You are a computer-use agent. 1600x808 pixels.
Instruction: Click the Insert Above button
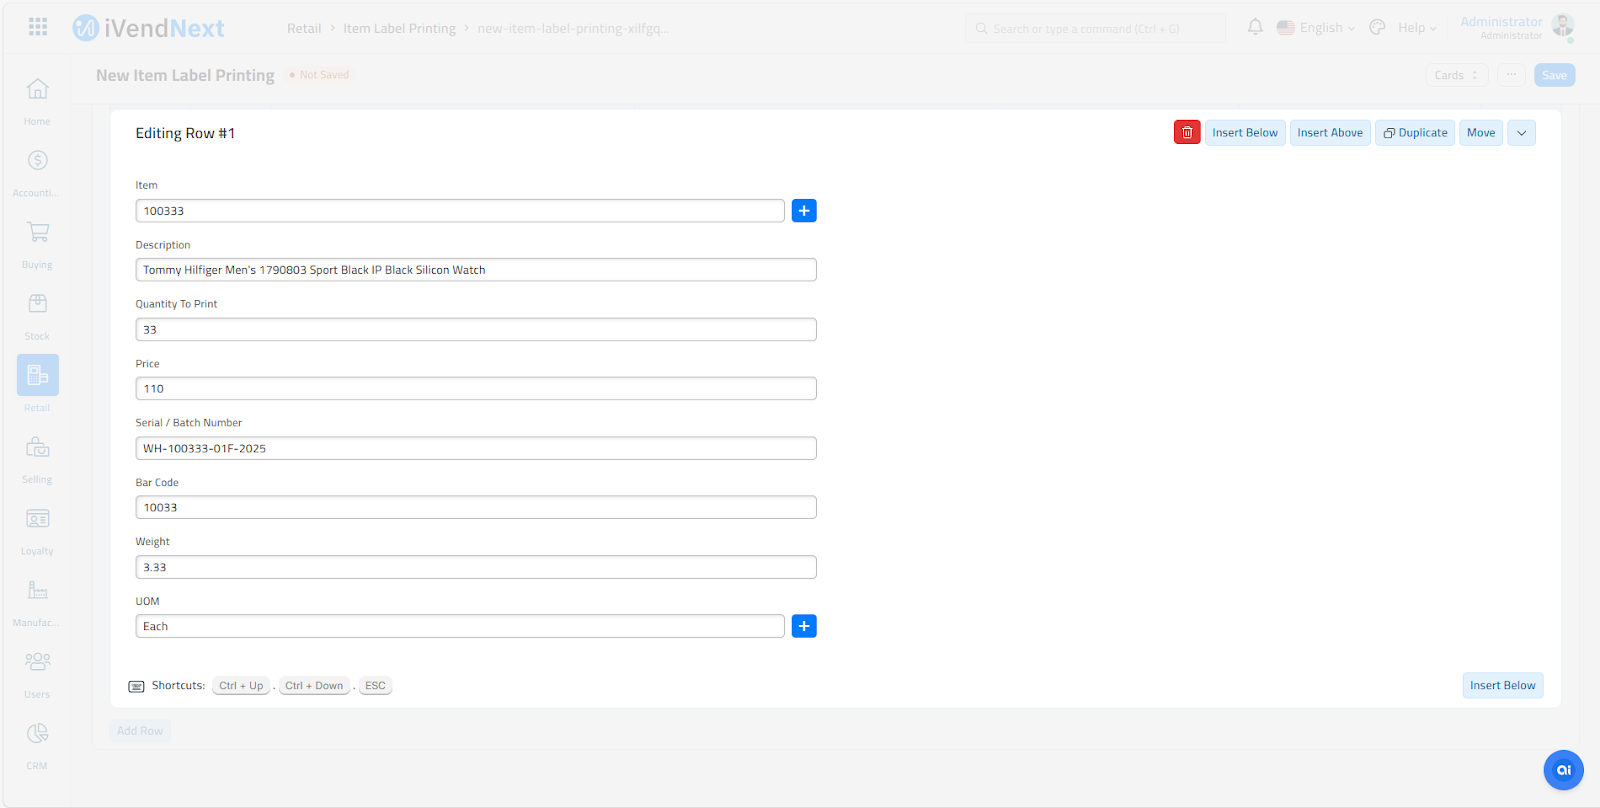click(1329, 133)
